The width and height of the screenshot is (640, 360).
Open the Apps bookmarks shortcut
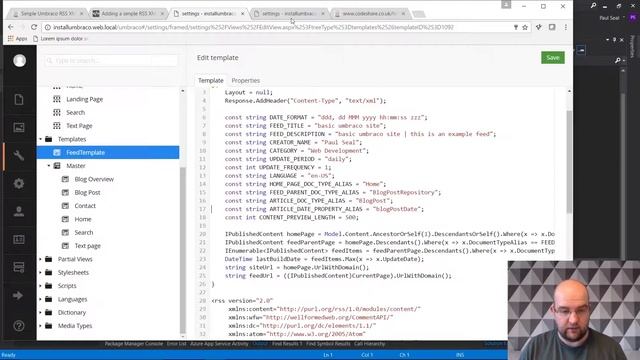pos(18,38)
